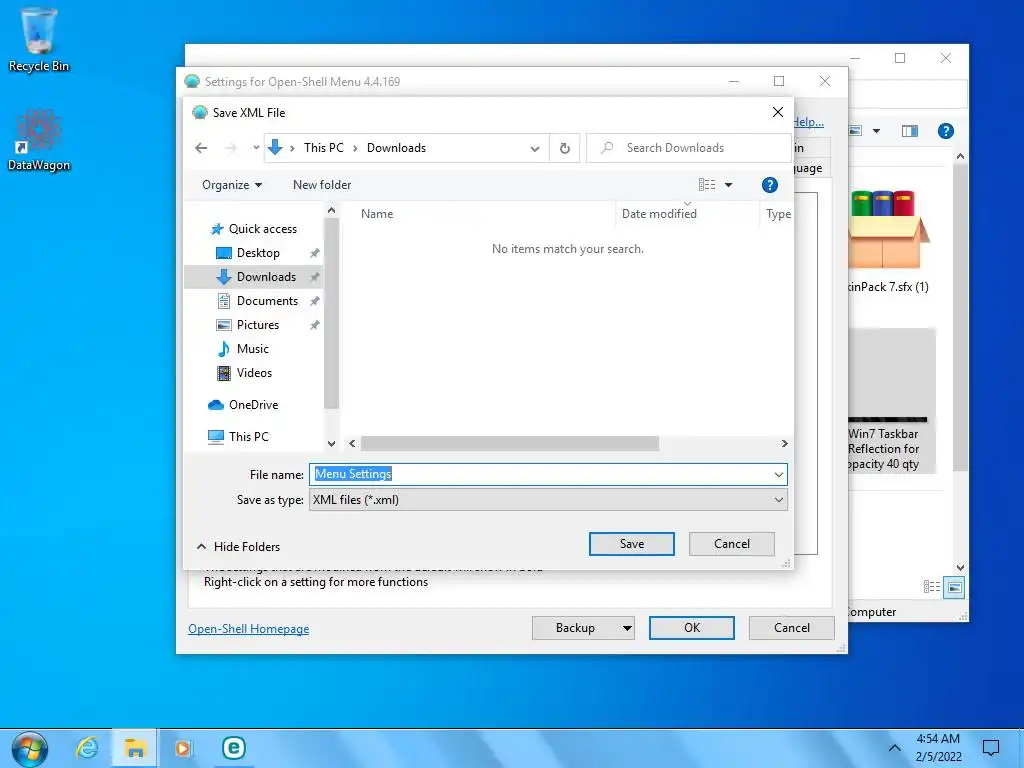Open the Backup button dropdown arrow
Screen dimensions: 1024x768
tap(627, 628)
